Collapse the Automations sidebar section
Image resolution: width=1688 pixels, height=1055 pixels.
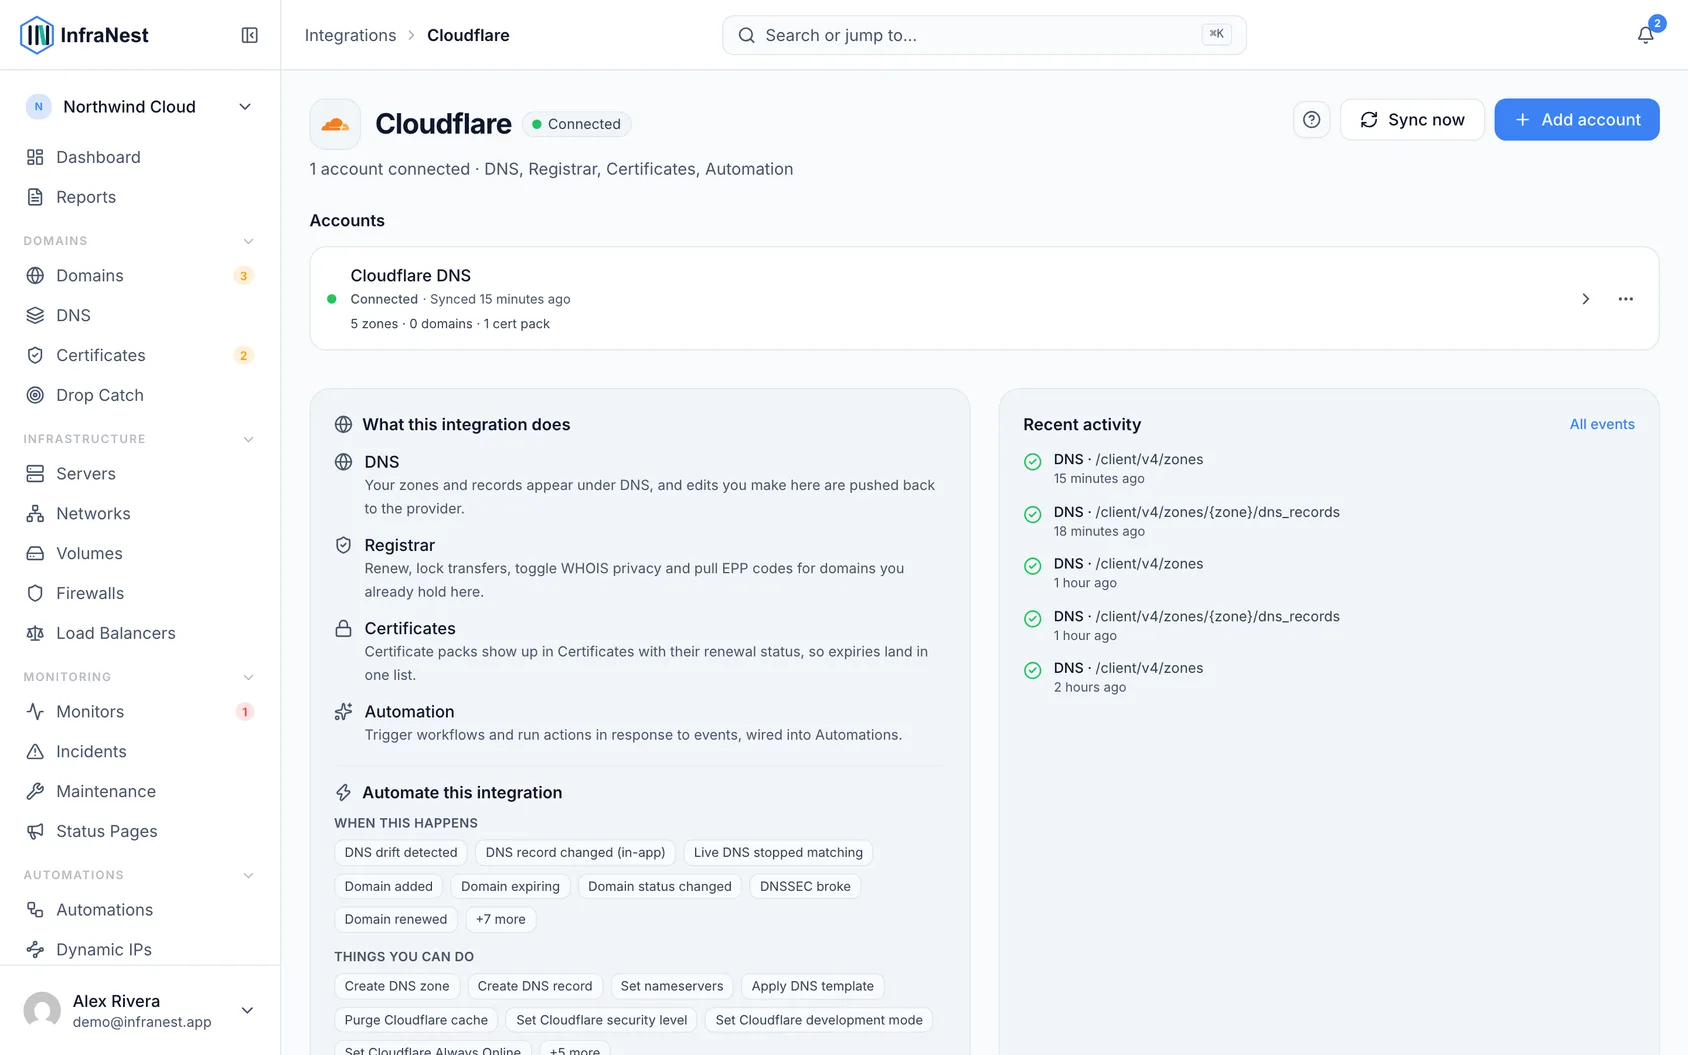249,875
